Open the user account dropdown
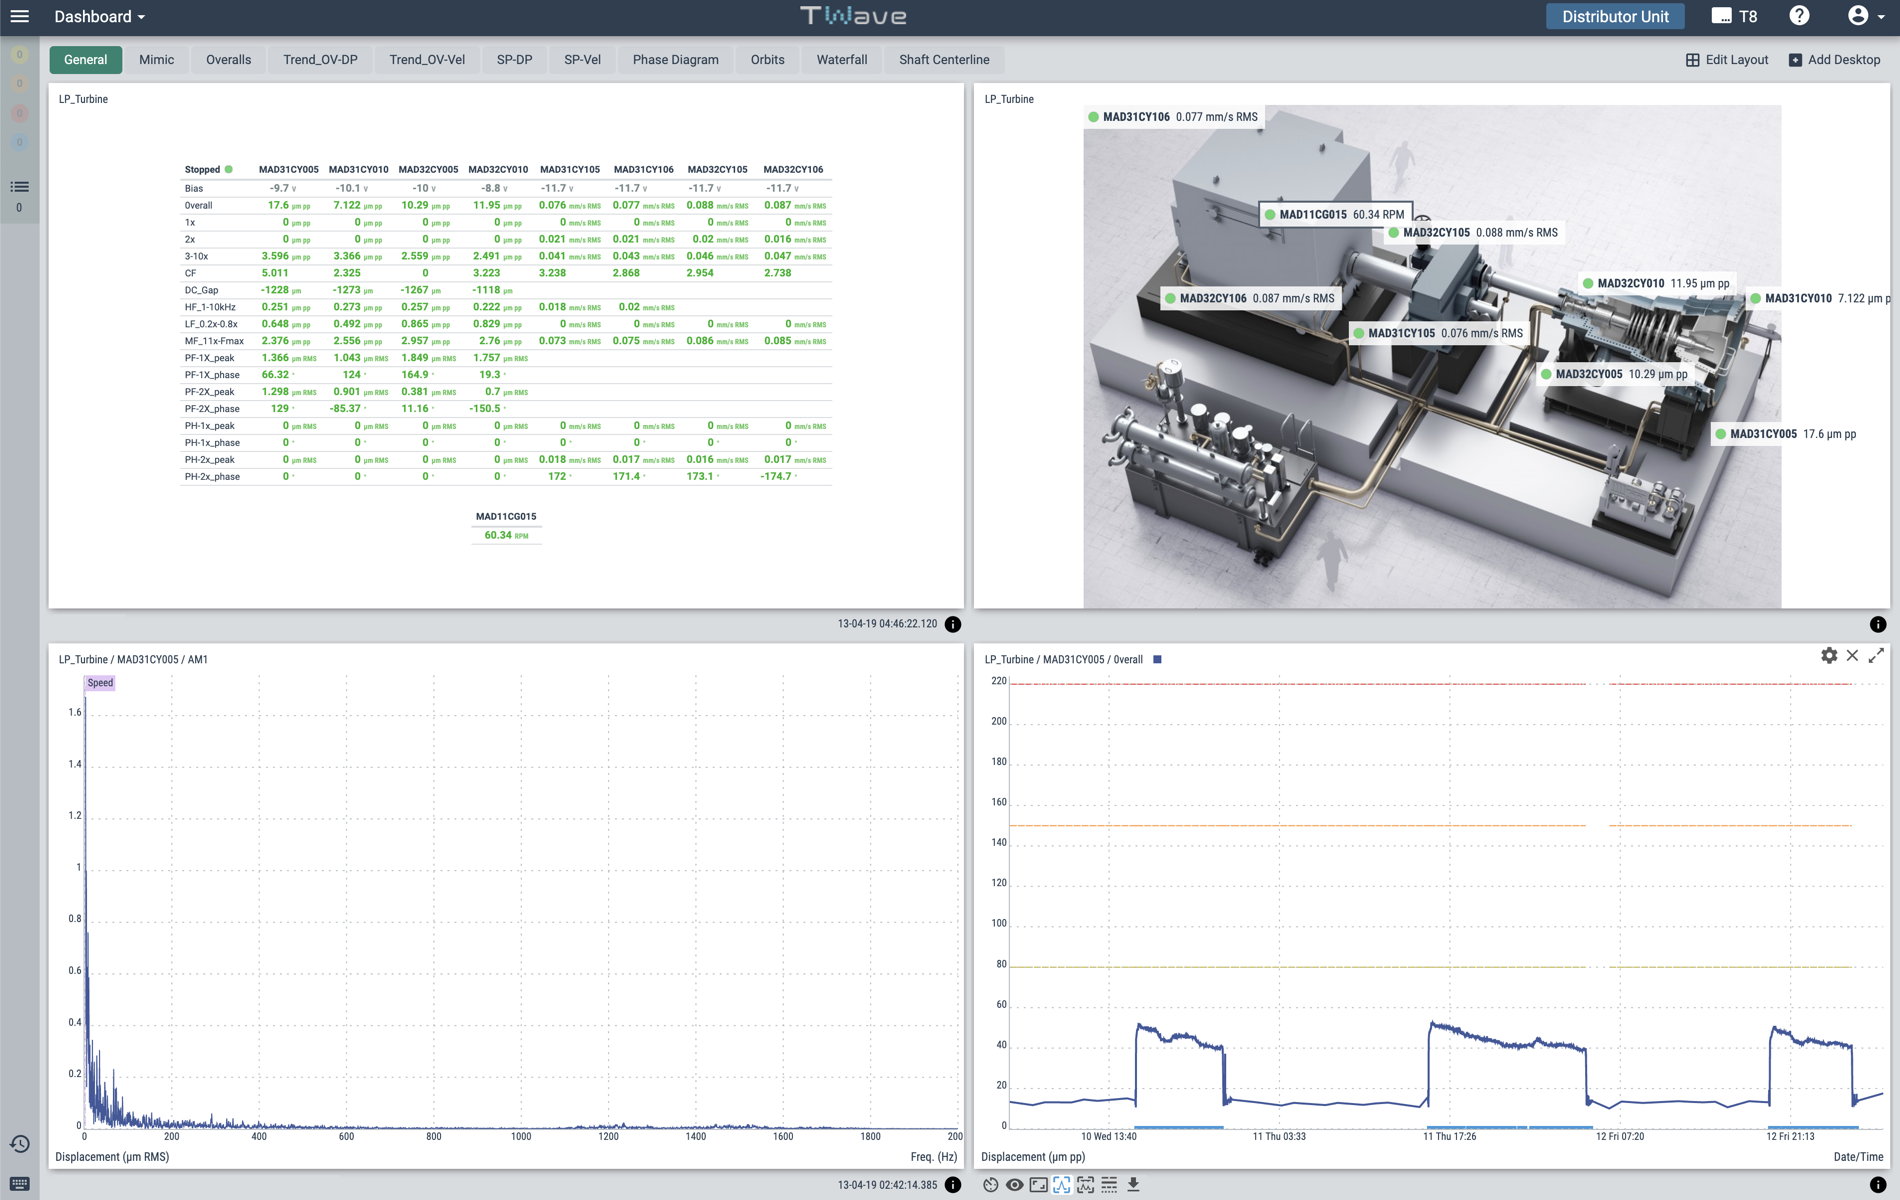Viewport: 1900px width, 1200px height. point(1863,16)
